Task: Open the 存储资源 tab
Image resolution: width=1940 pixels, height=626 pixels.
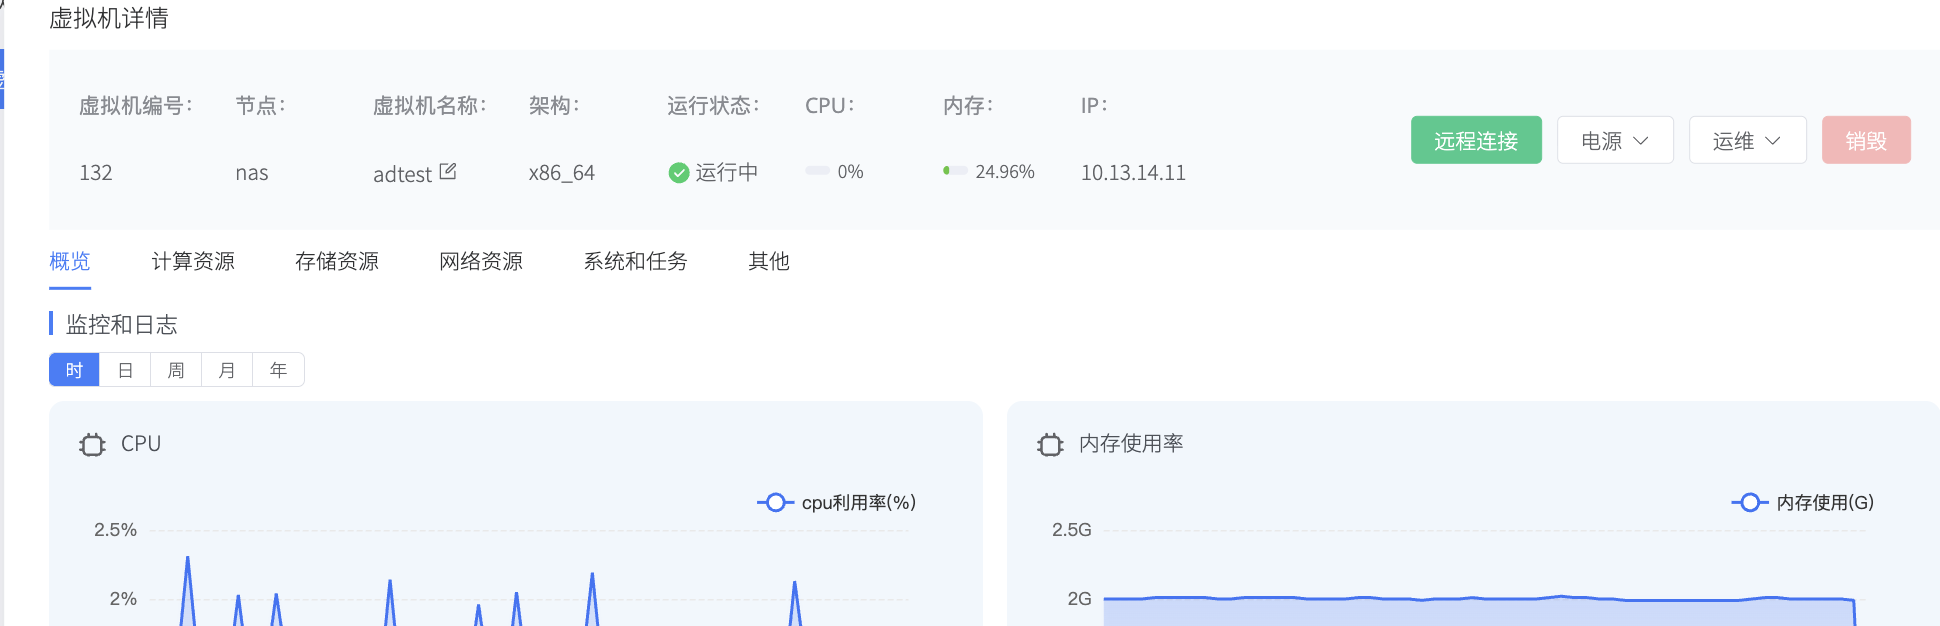Action: coord(337,262)
